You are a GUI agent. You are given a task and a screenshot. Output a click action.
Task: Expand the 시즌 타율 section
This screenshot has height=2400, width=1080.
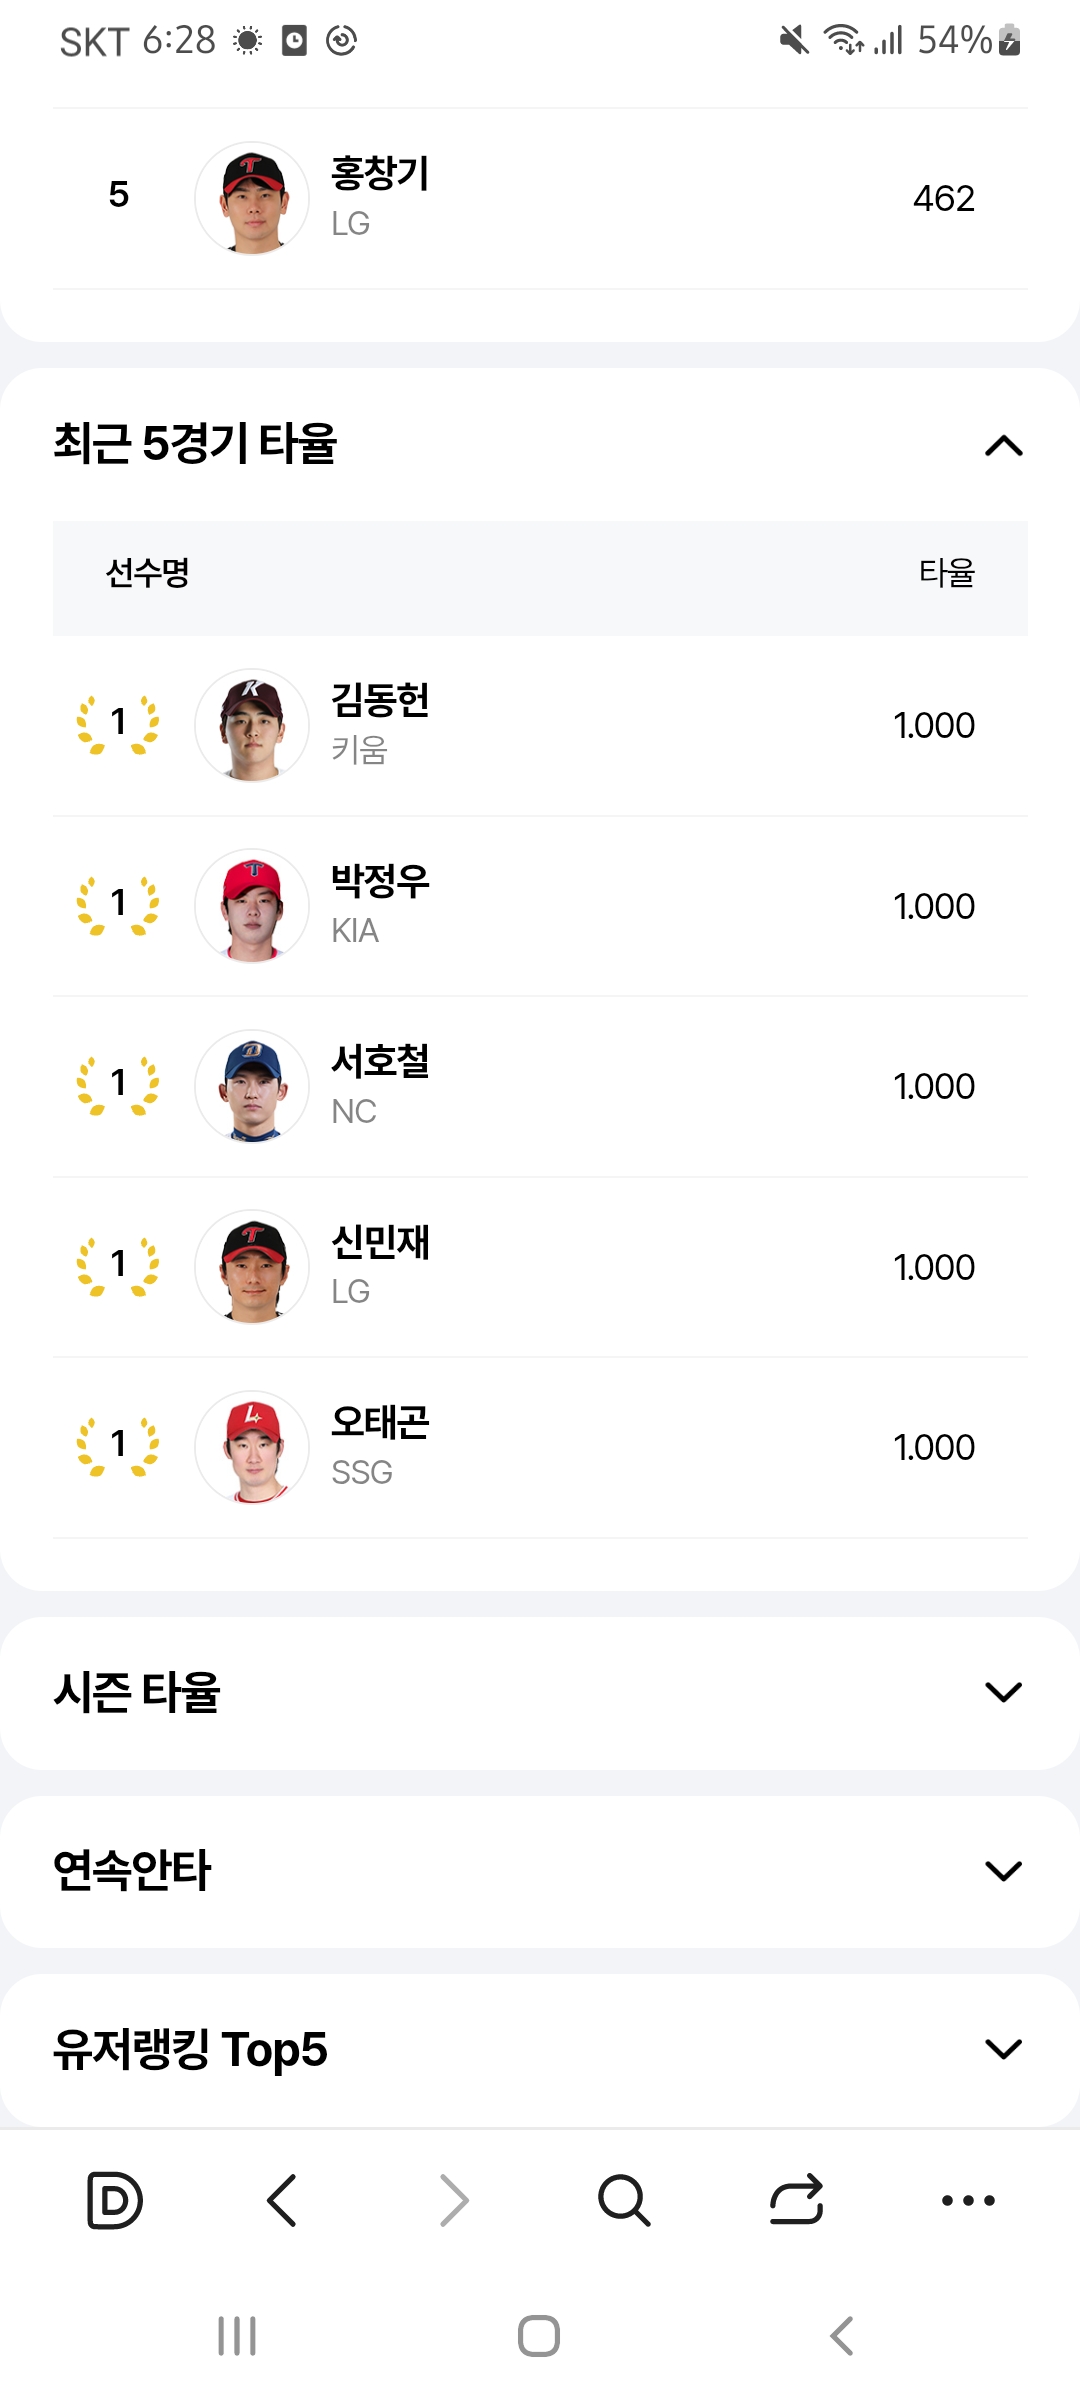pyautogui.click(x=1003, y=1692)
